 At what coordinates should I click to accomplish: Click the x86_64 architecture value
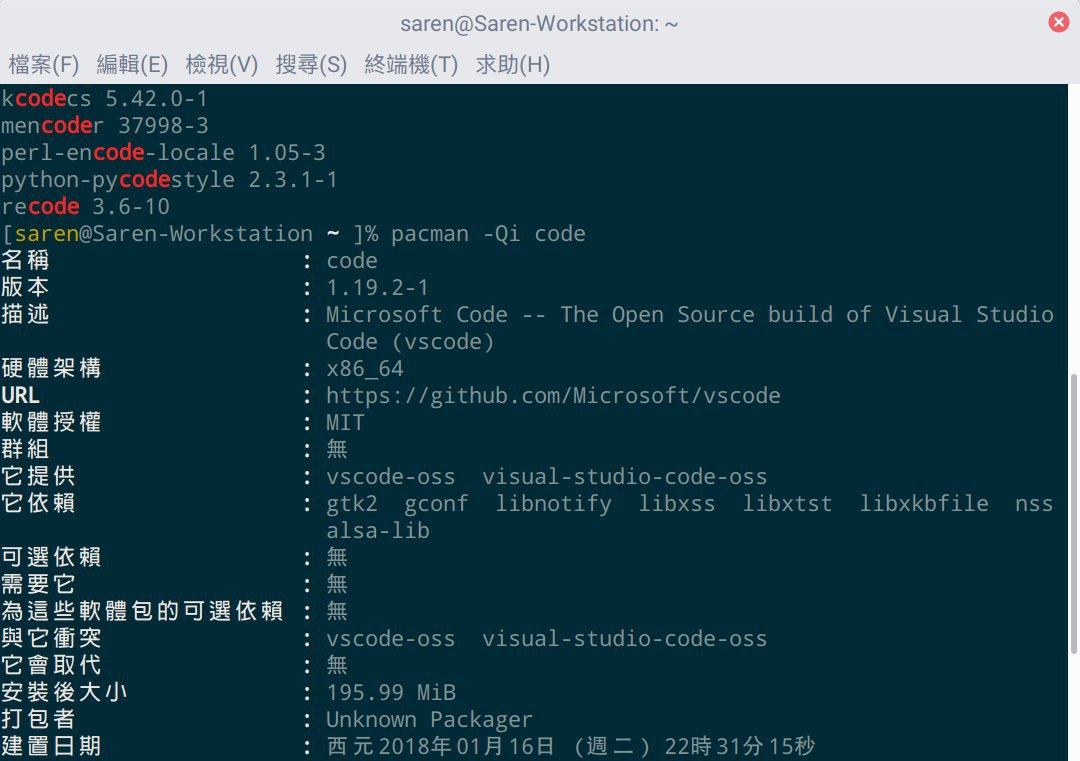tap(365, 369)
